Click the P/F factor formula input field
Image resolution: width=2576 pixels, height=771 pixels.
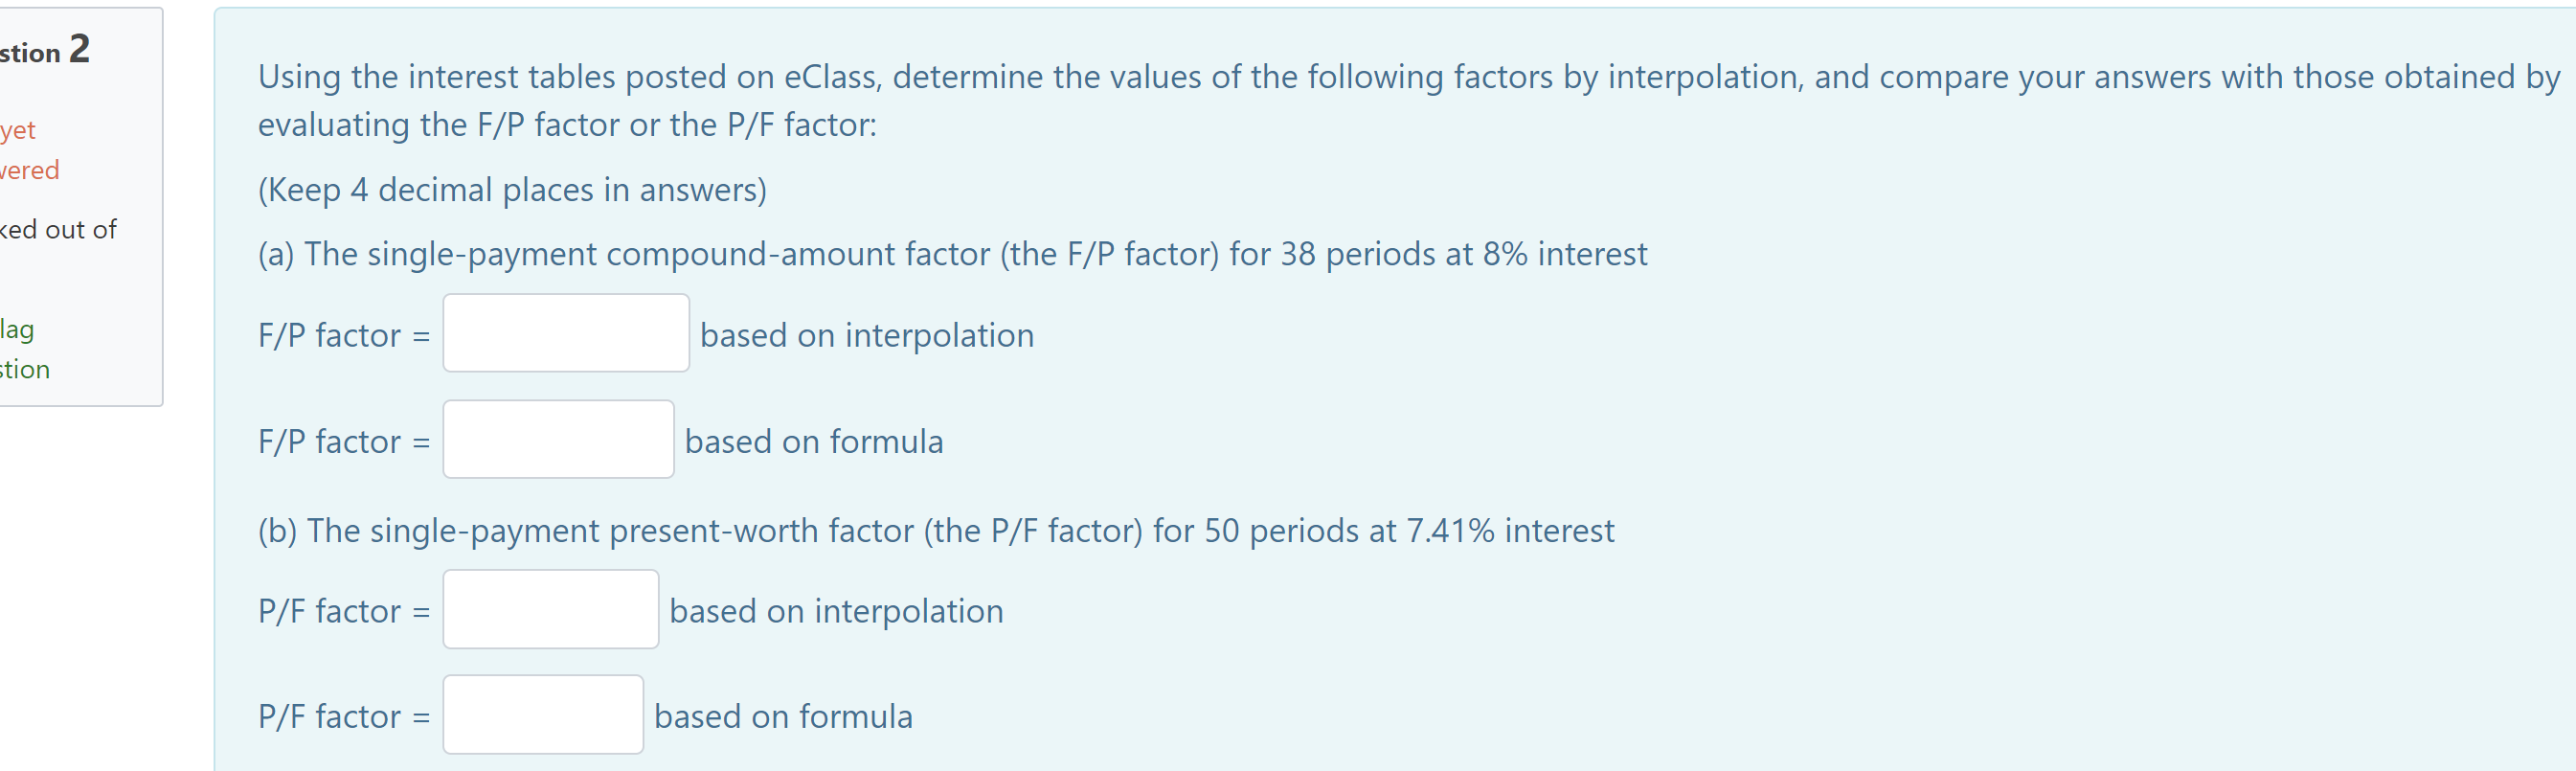[542, 714]
